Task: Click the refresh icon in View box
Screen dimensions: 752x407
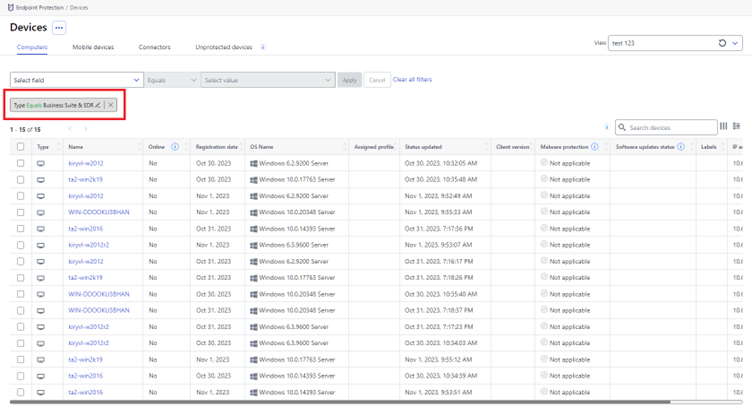Action: point(722,43)
